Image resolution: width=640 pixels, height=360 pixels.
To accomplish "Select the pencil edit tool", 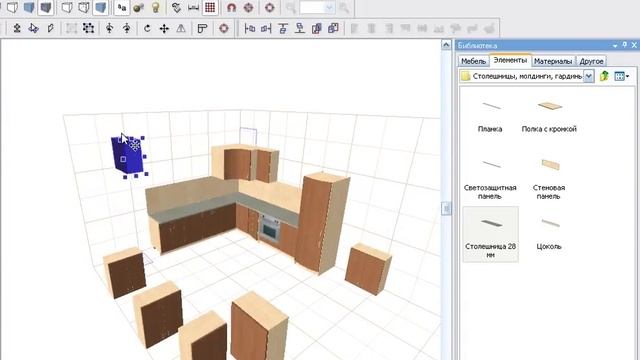I will (51, 28).
